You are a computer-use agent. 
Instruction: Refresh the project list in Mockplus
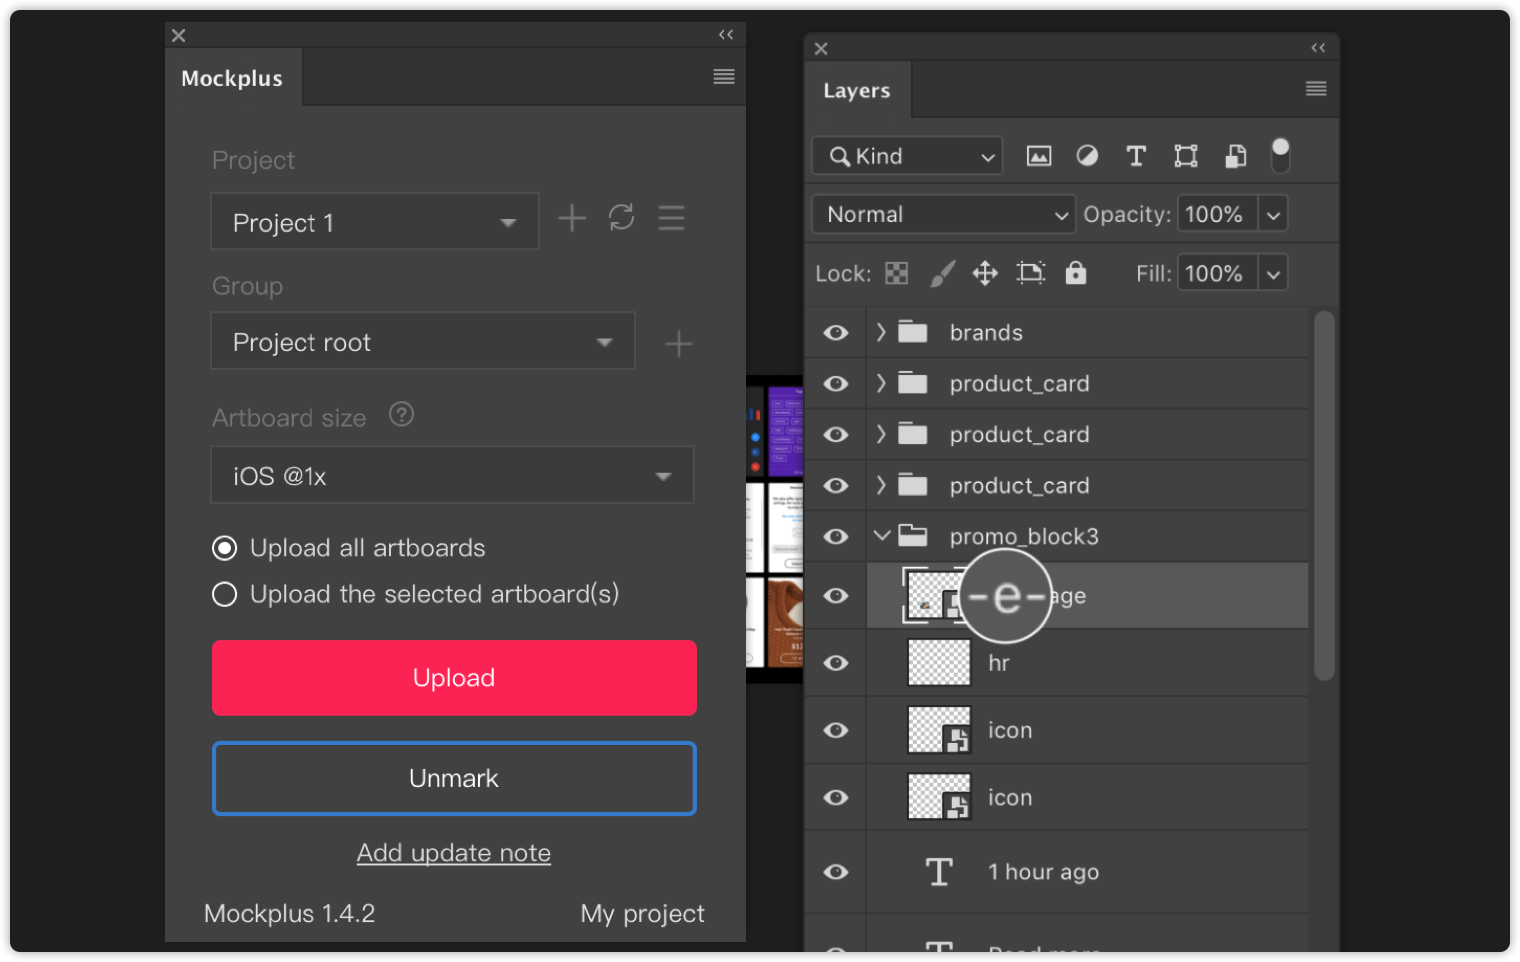click(x=622, y=218)
